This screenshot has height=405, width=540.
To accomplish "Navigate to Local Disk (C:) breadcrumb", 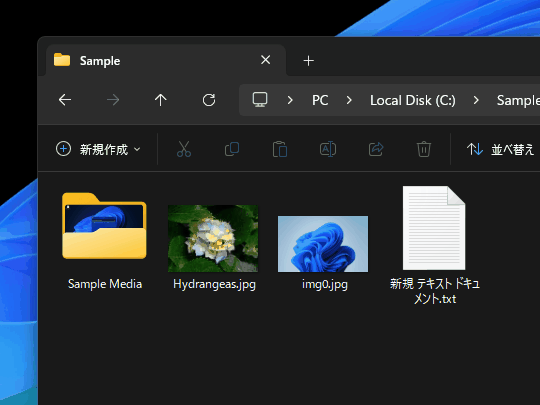I will click(413, 100).
